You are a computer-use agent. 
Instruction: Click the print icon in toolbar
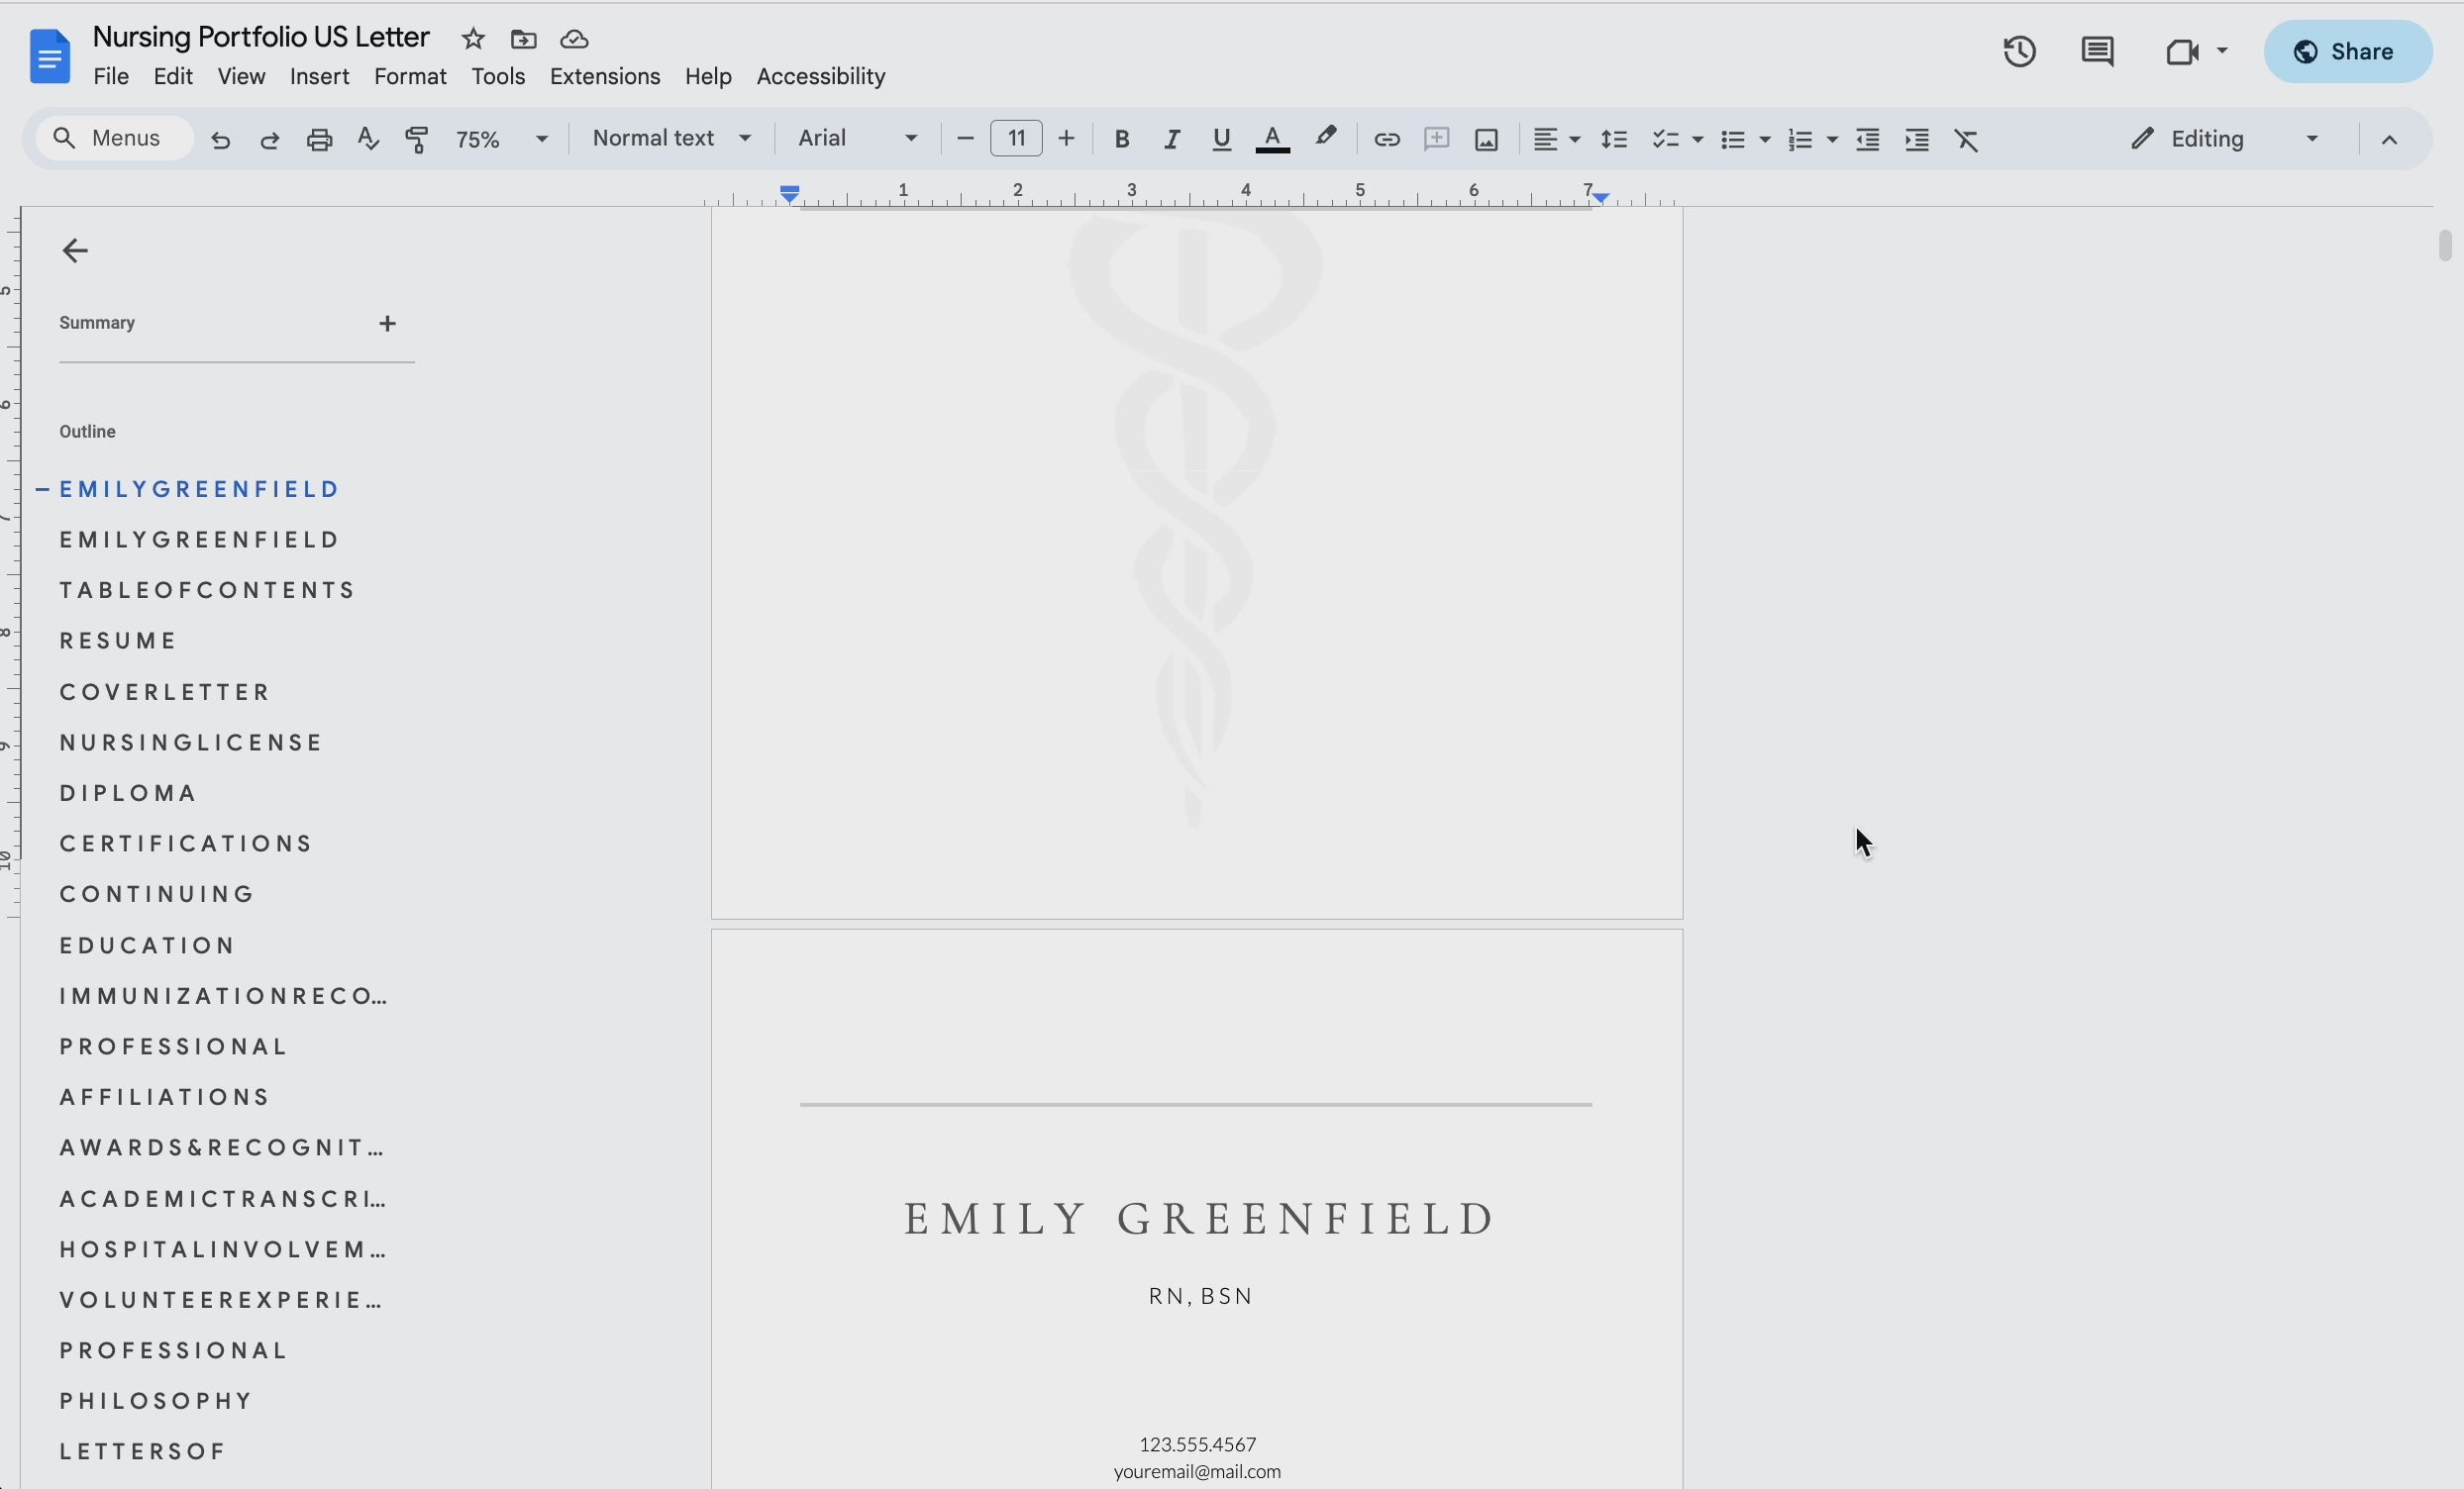(x=319, y=139)
